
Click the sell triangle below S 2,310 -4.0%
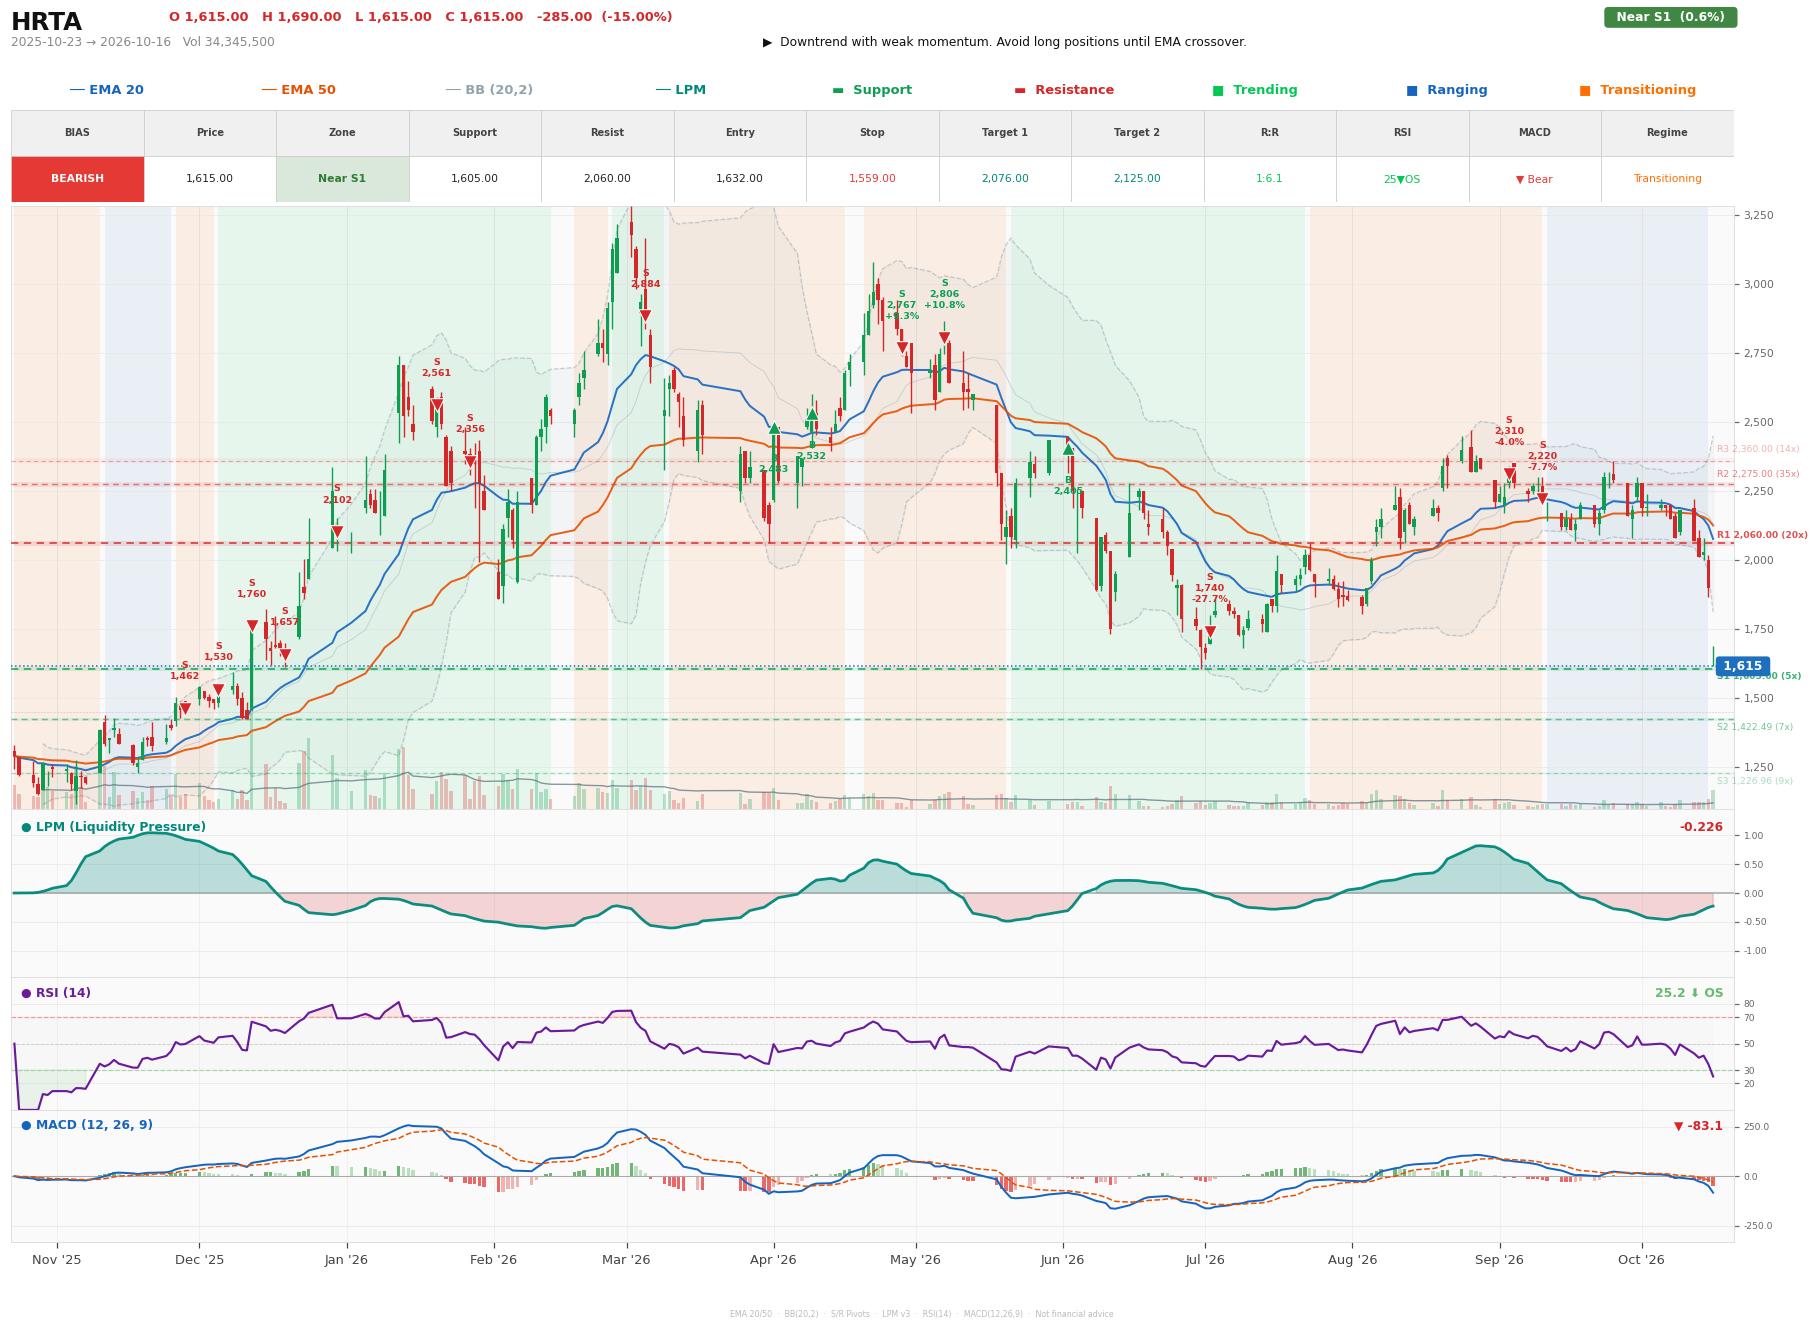point(1509,474)
